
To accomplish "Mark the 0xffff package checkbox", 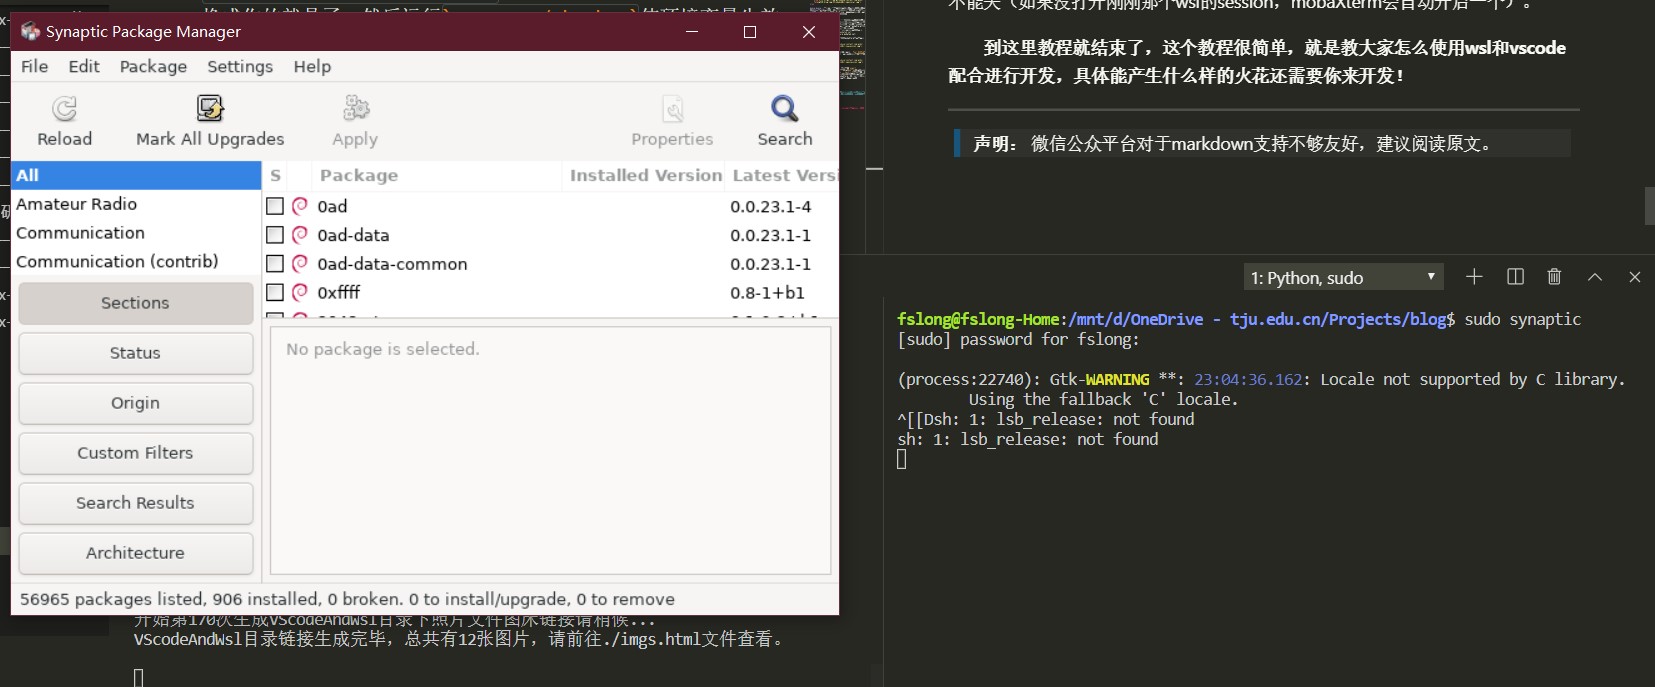I will (x=275, y=292).
